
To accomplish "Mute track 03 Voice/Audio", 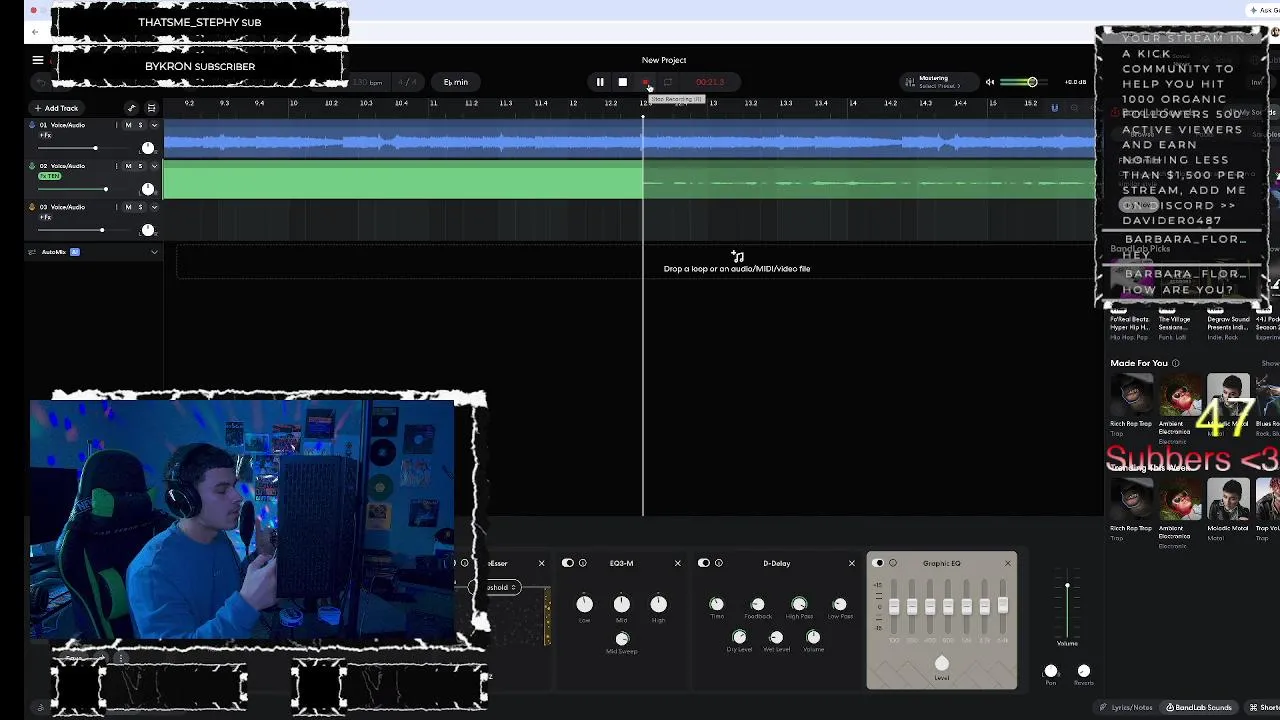I will (x=128, y=207).
